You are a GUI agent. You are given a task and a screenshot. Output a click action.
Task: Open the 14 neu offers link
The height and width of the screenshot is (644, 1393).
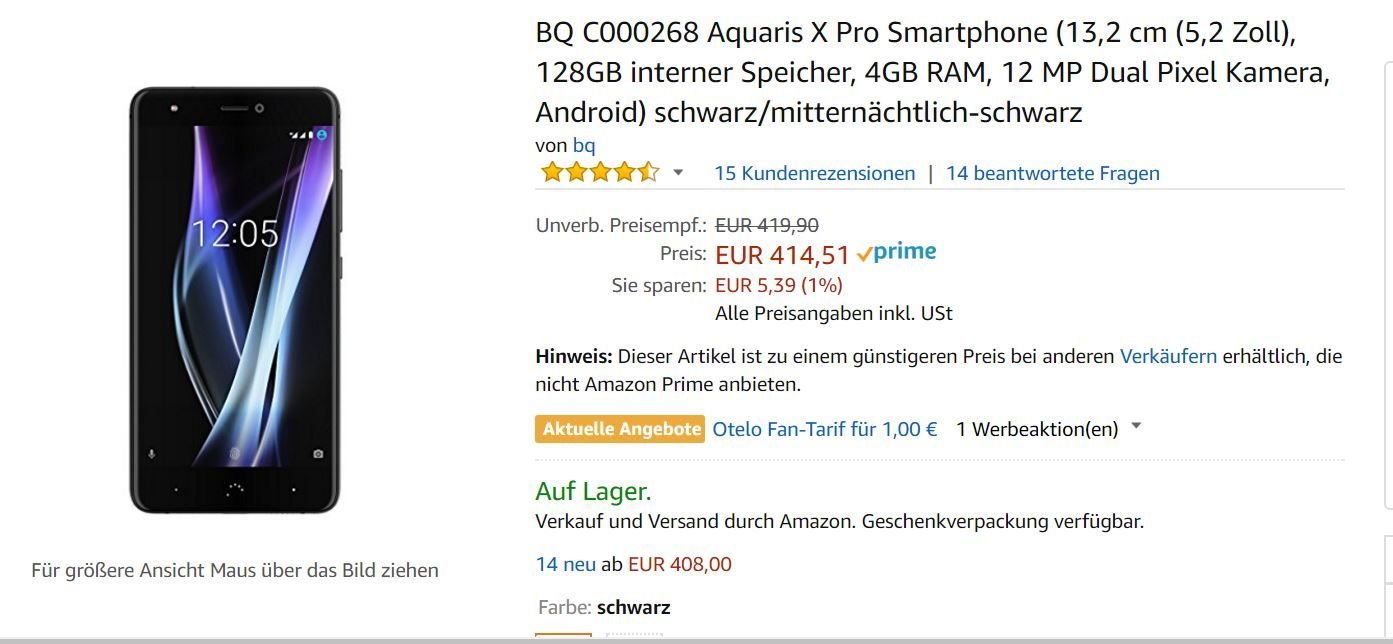click(x=566, y=564)
